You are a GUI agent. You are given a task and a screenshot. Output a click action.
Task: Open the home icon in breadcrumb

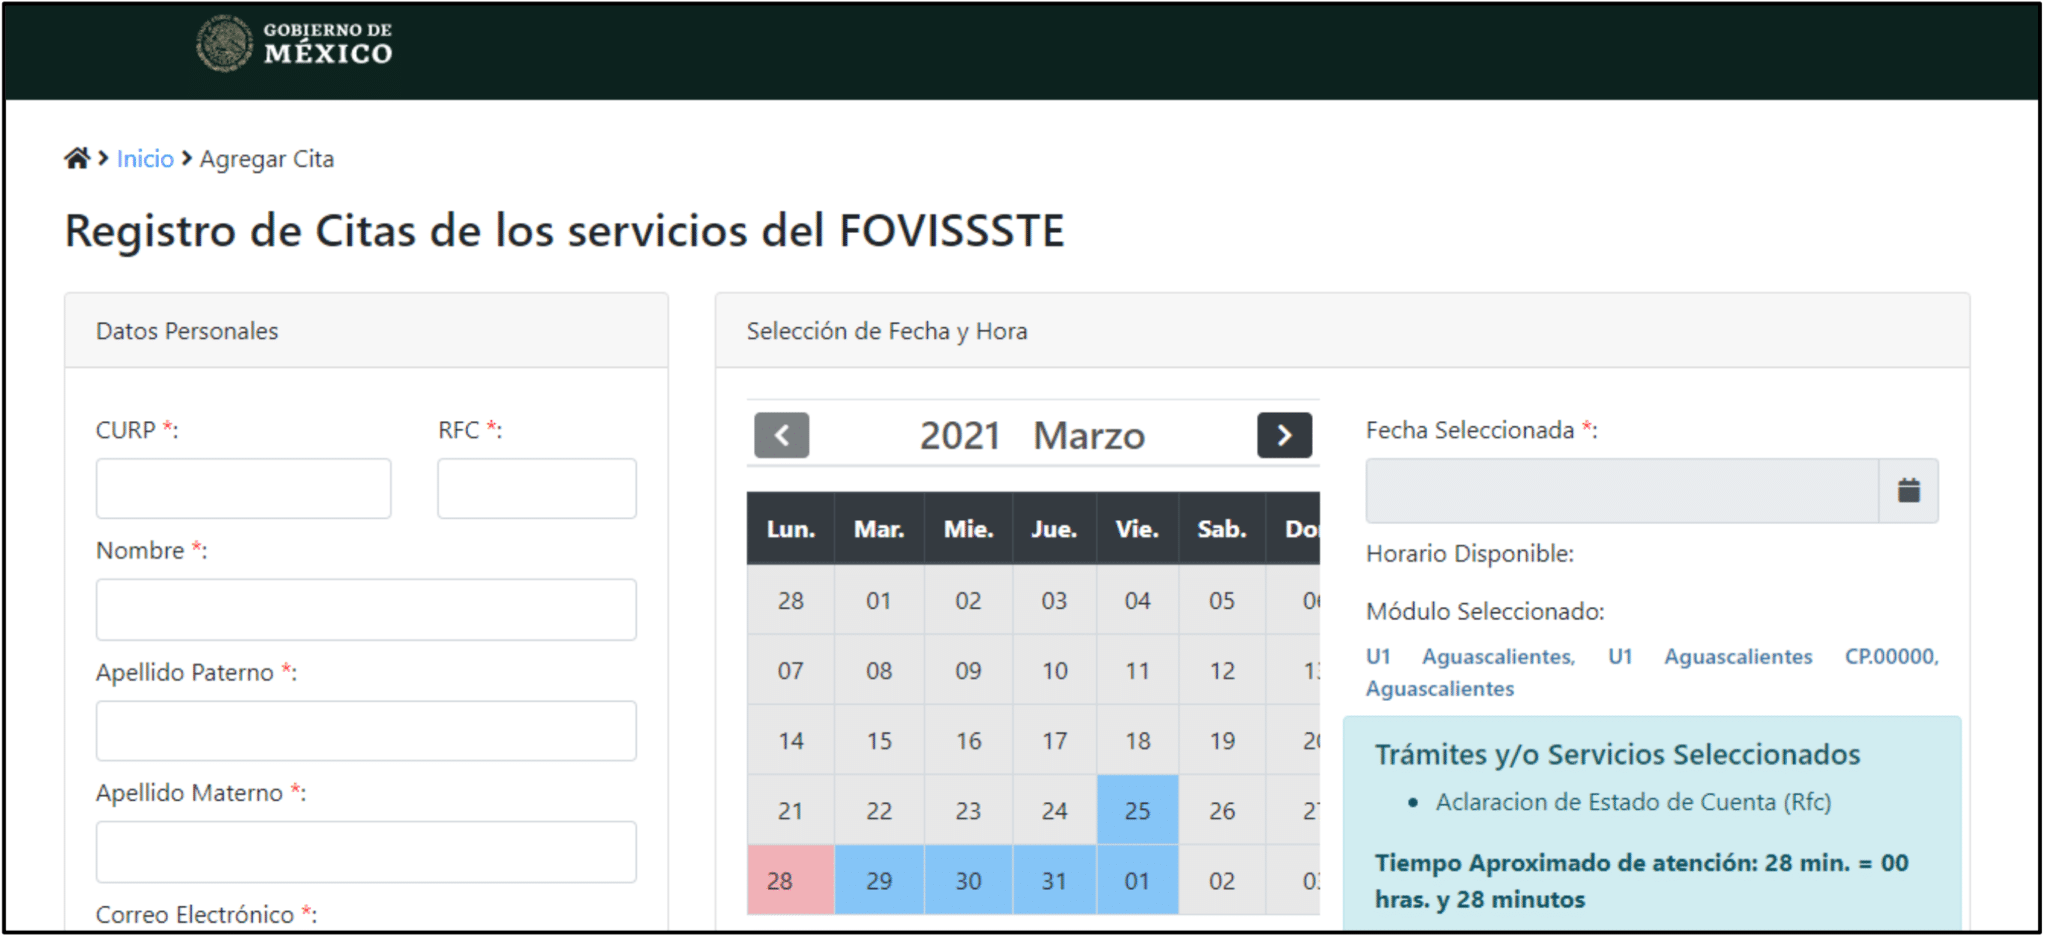tap(77, 158)
